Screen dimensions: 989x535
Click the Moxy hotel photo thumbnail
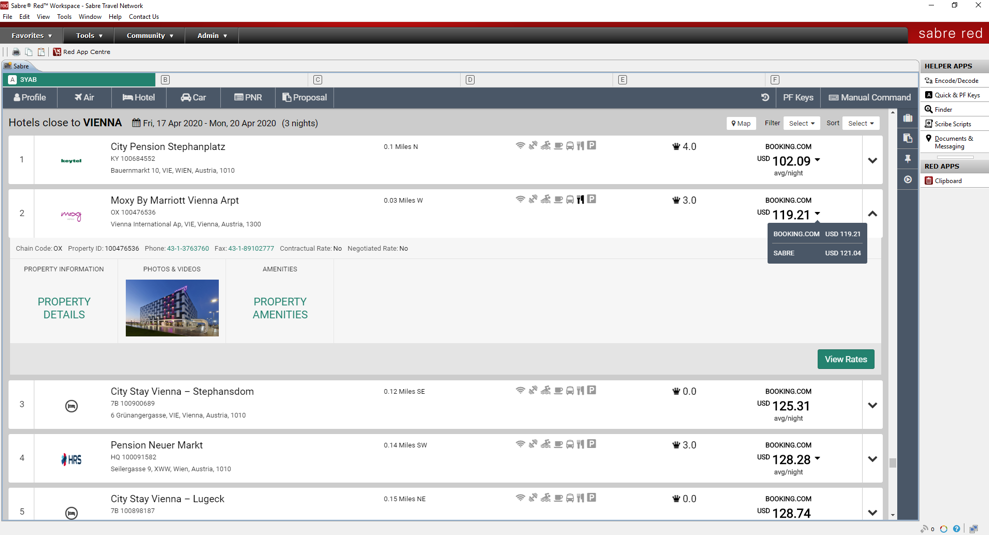(x=172, y=308)
